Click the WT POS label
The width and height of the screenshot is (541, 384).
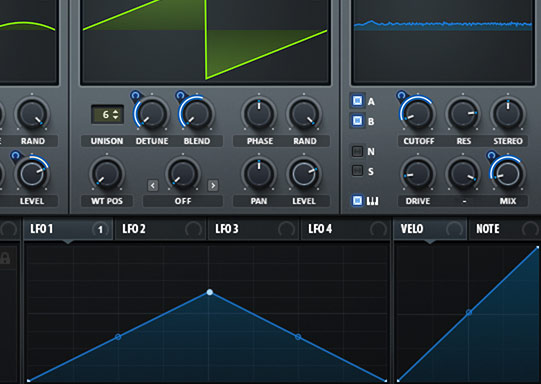(x=107, y=201)
